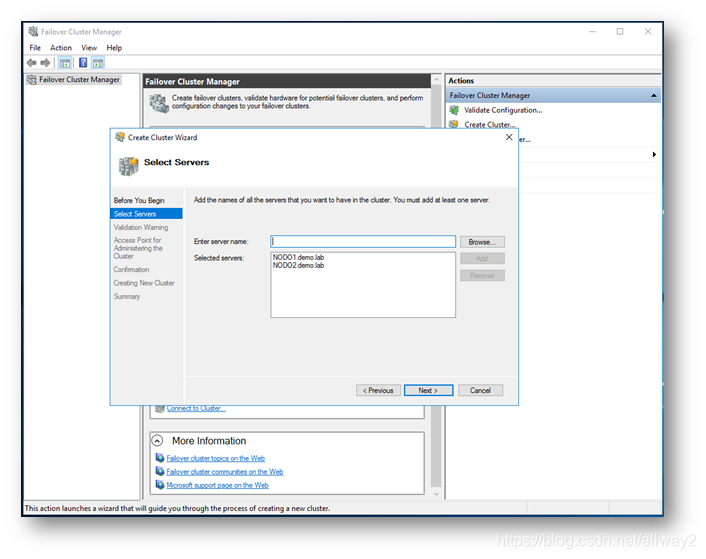Screen dimensions: 706x559
Task: Click the Forward arrow toolbar icon
Action: click(45, 63)
